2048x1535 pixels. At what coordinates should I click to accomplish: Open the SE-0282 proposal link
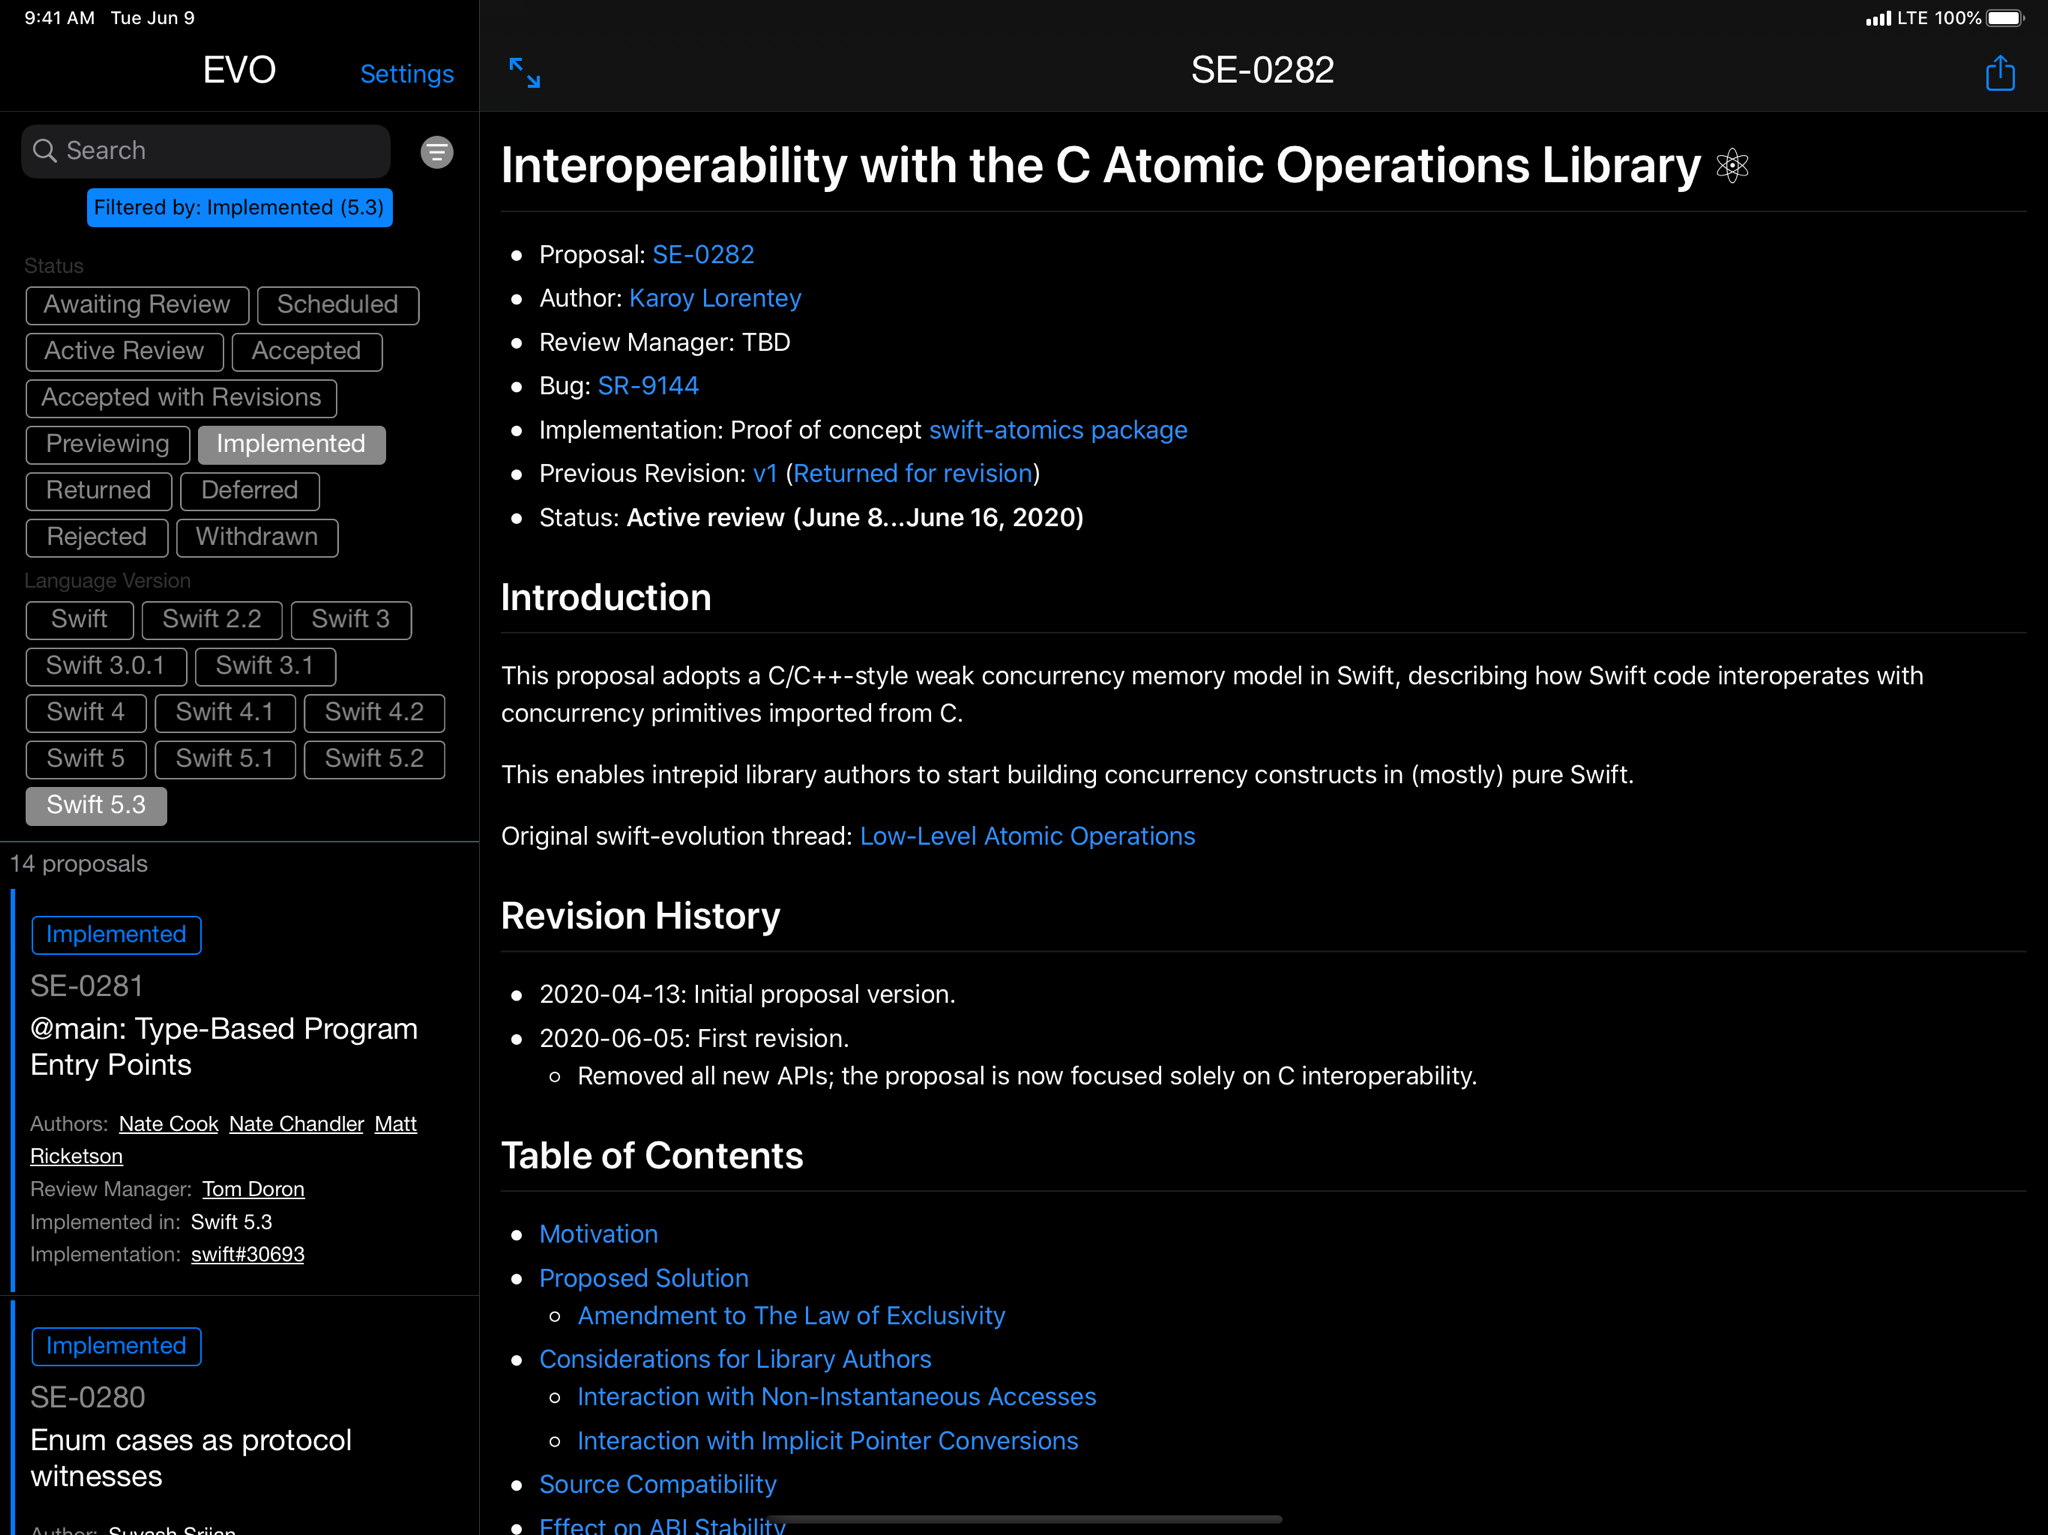pos(703,255)
